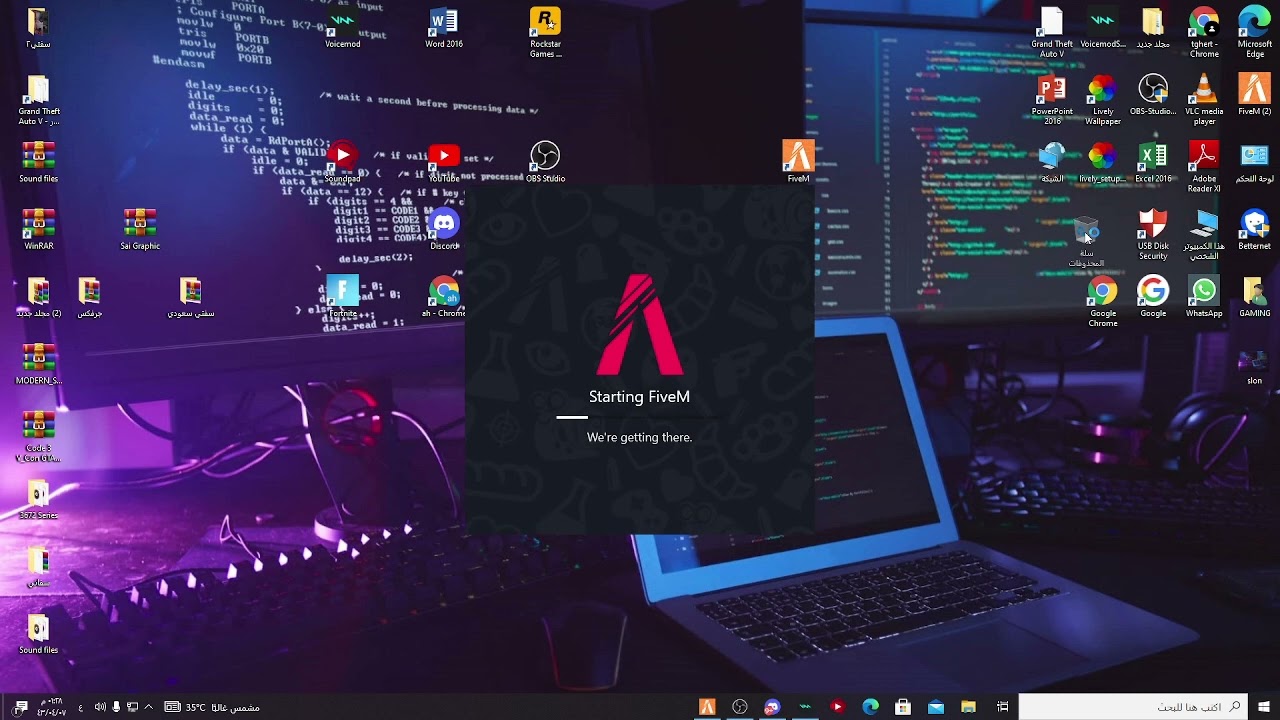Open Microsoft Store from the taskbar
The height and width of the screenshot is (720, 1280).
903,707
